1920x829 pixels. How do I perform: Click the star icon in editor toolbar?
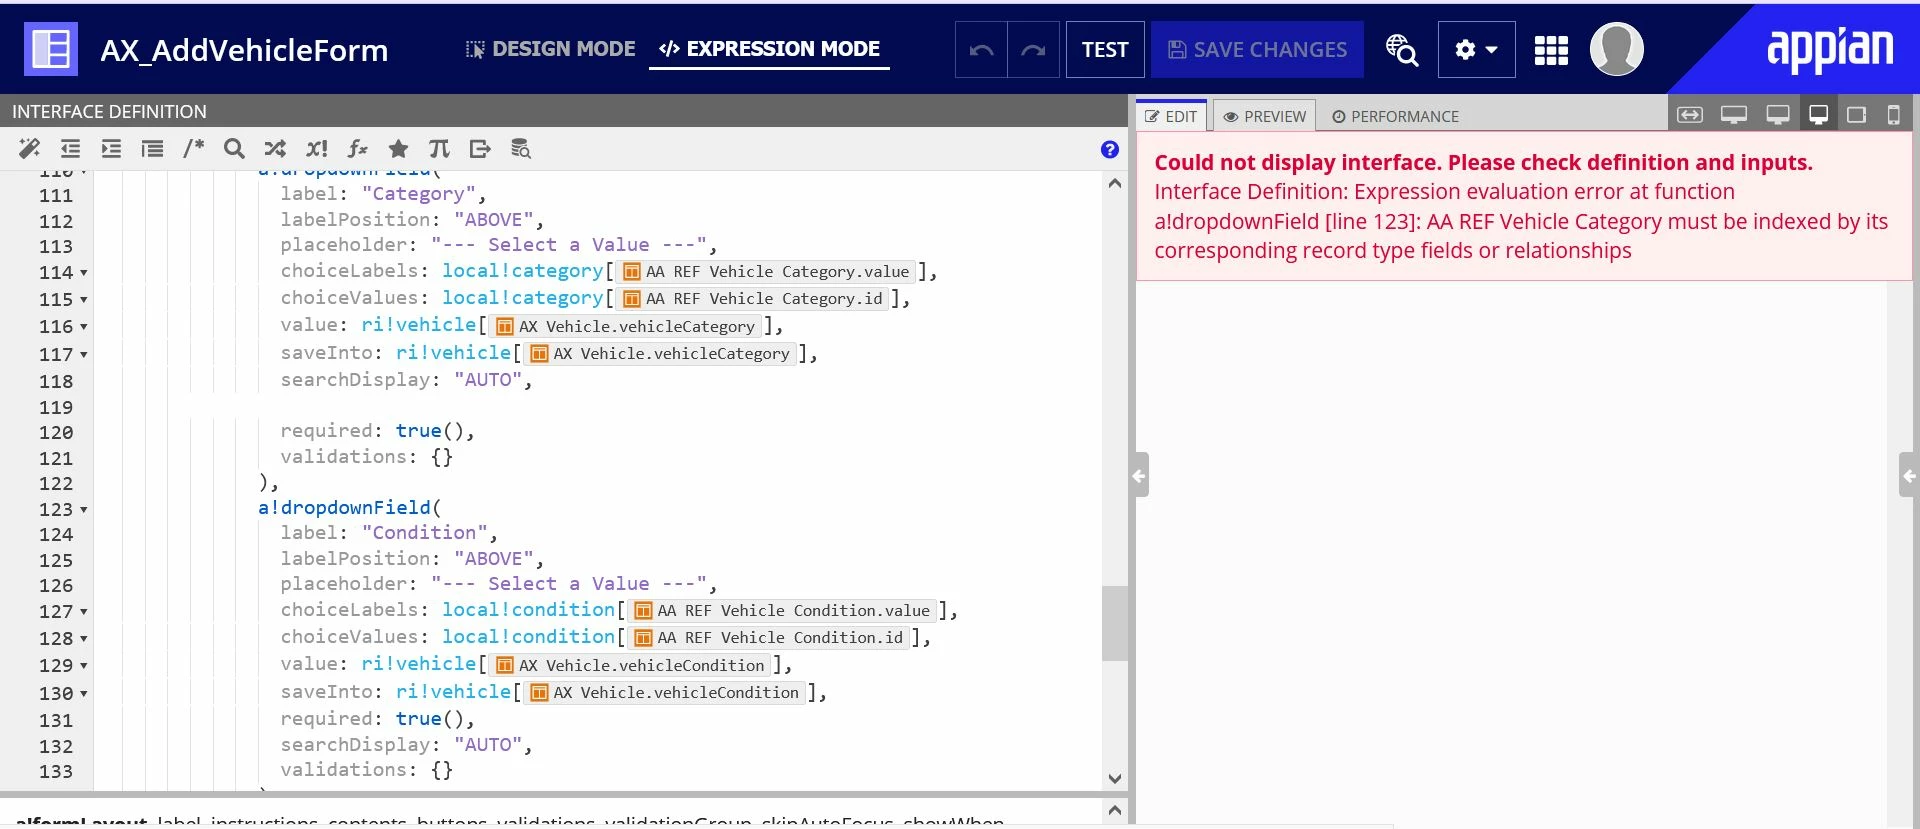[x=398, y=149]
